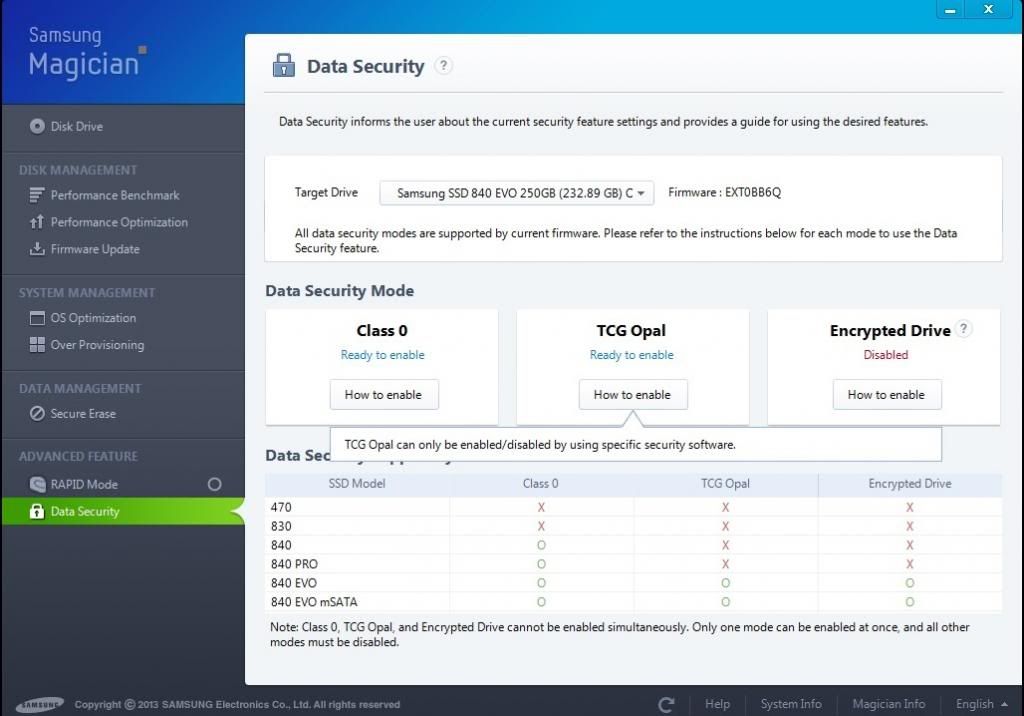Click the copyright notice in the footer
This screenshot has width=1024, height=716.
[237, 704]
